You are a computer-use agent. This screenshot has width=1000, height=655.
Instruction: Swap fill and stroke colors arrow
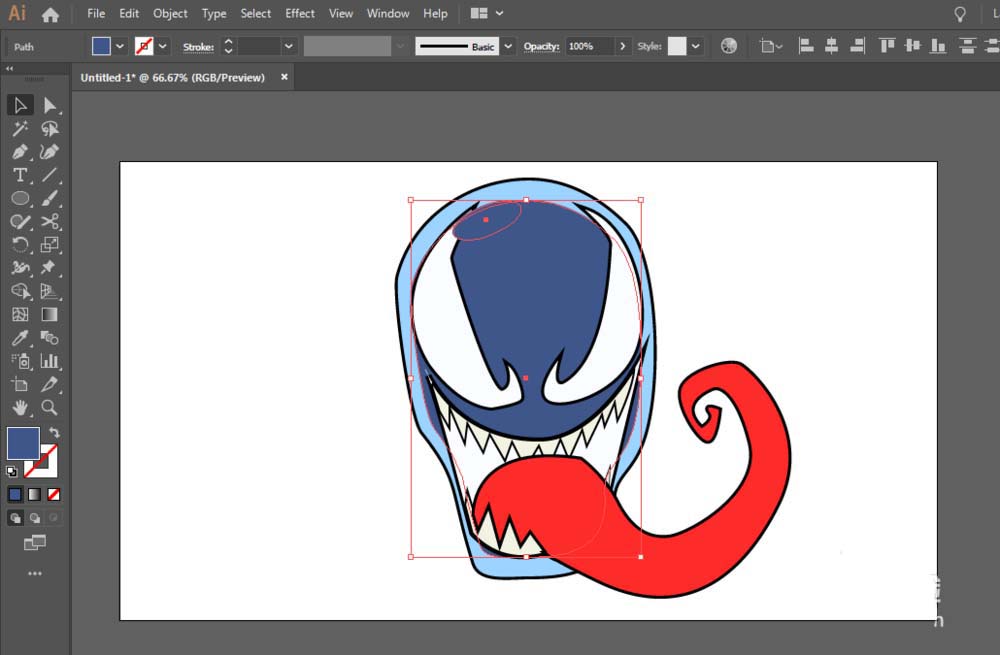pyautogui.click(x=54, y=432)
